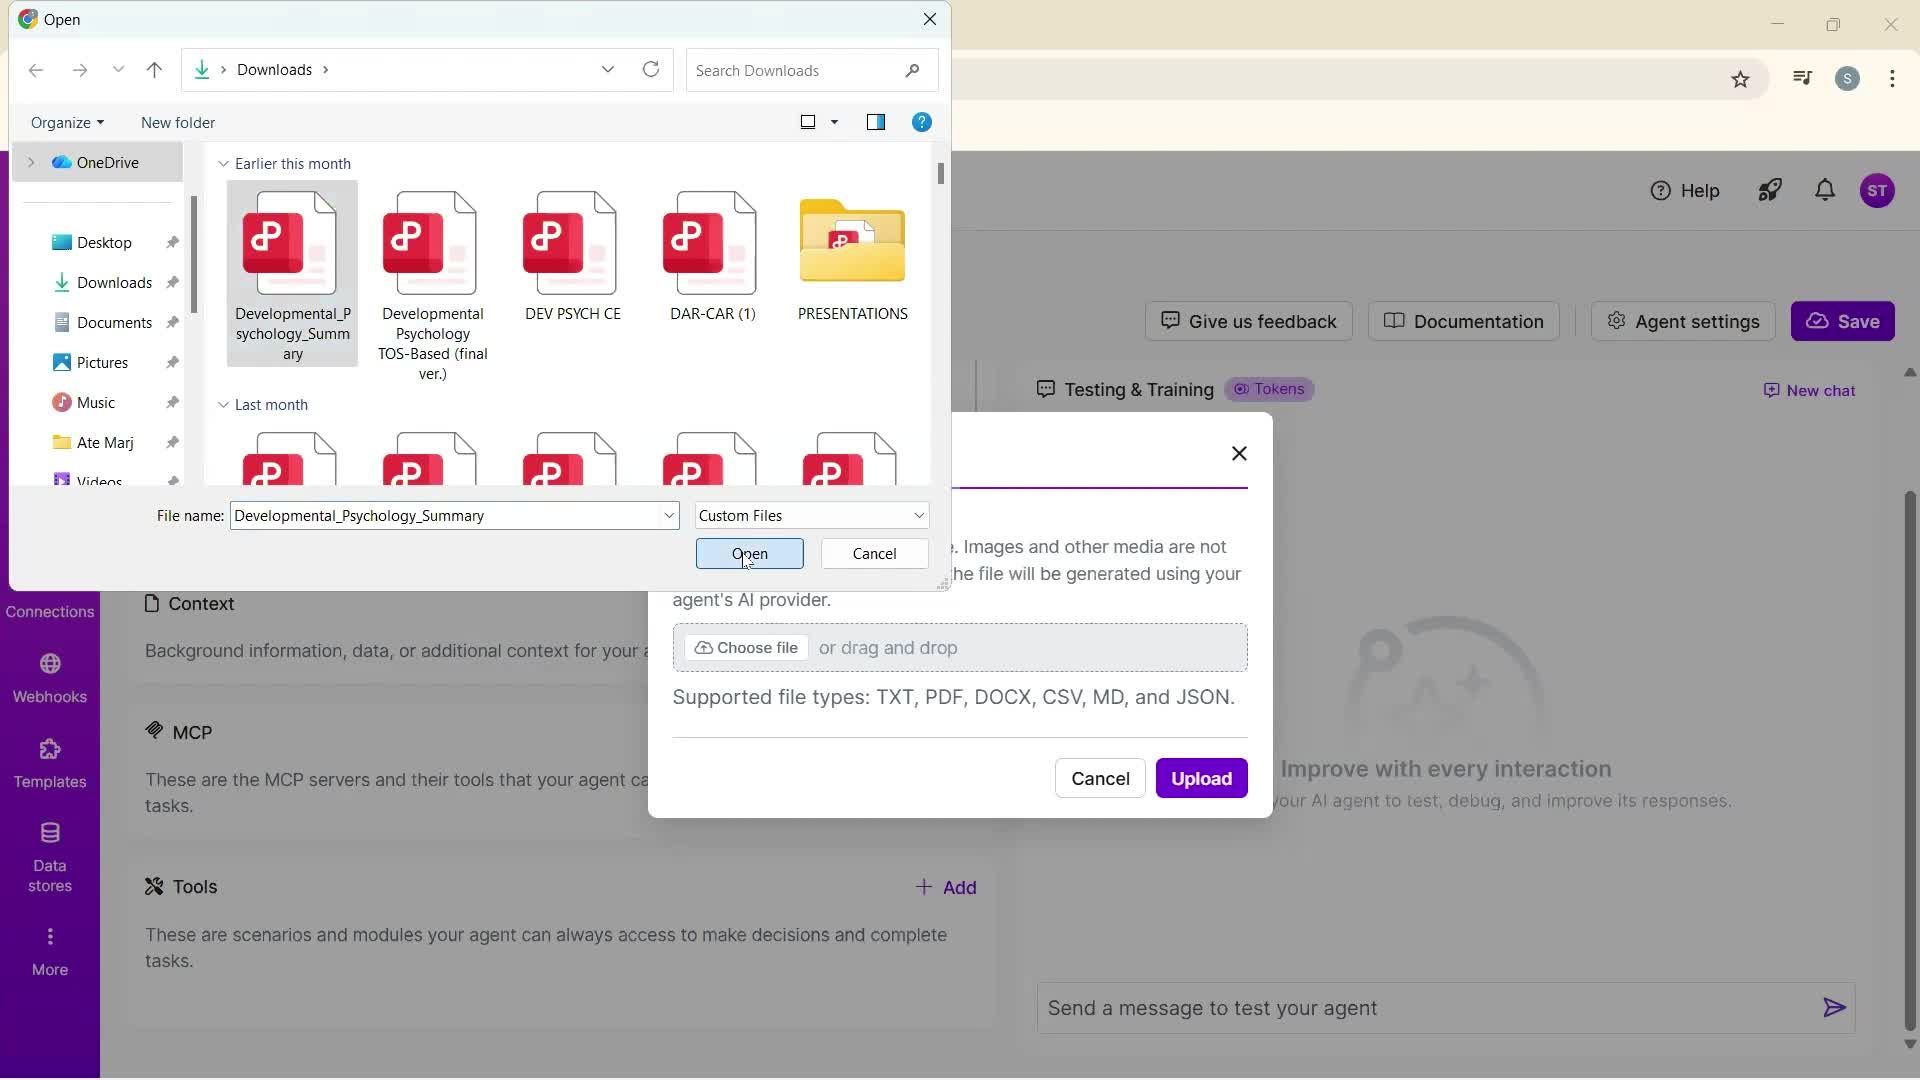This screenshot has height=1080, width=1920.
Task: Open Data stores in the sidebar
Action: tap(49, 856)
